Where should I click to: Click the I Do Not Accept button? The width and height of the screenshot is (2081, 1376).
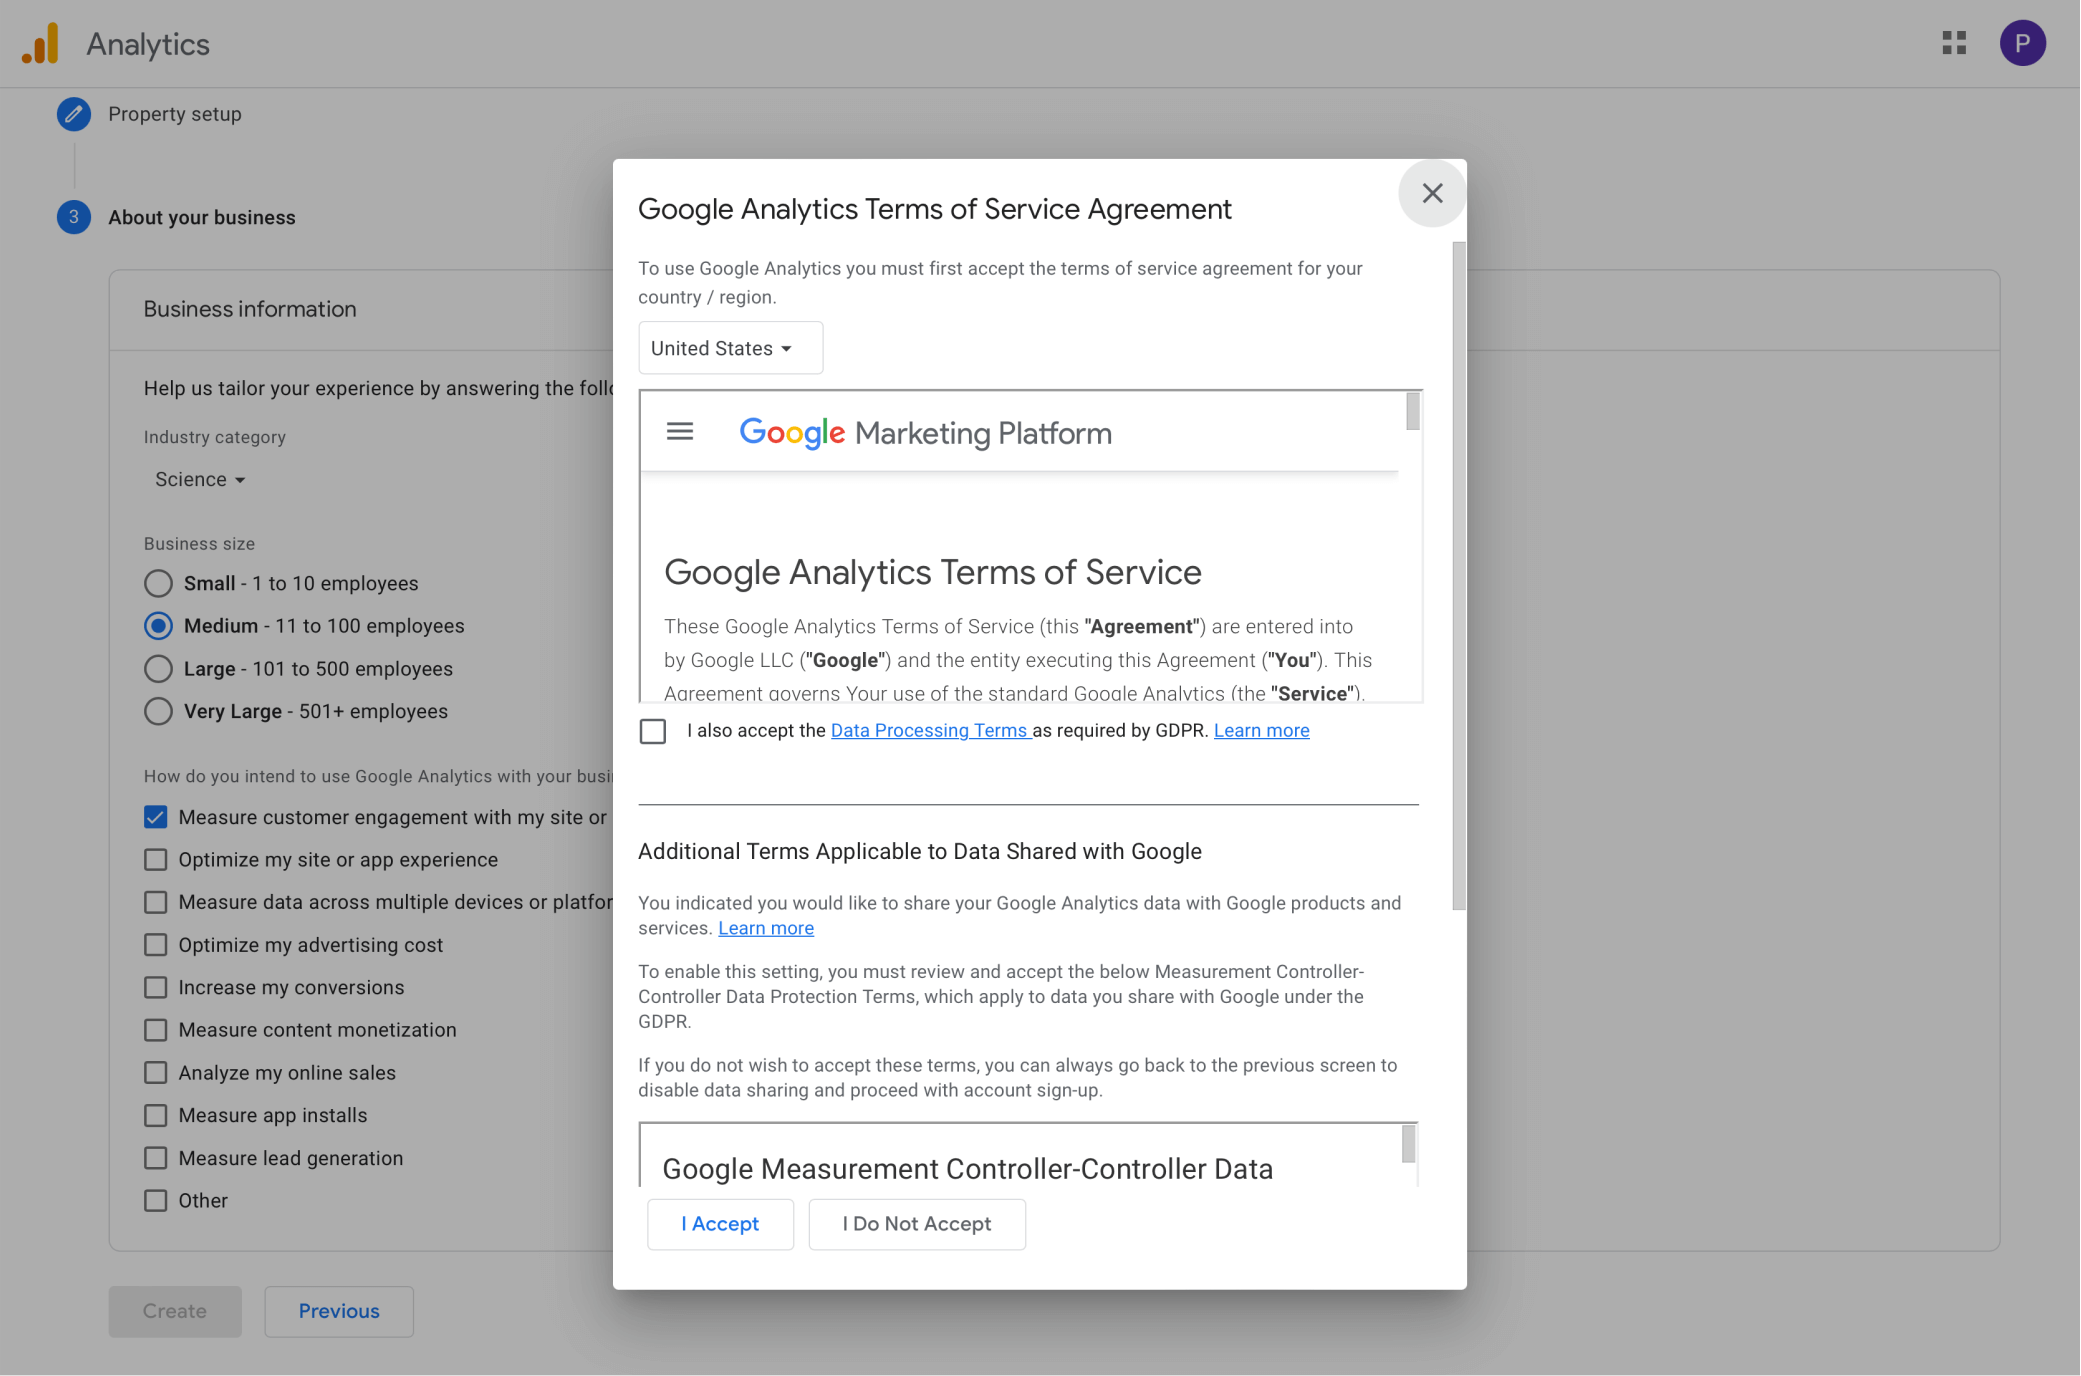click(917, 1224)
